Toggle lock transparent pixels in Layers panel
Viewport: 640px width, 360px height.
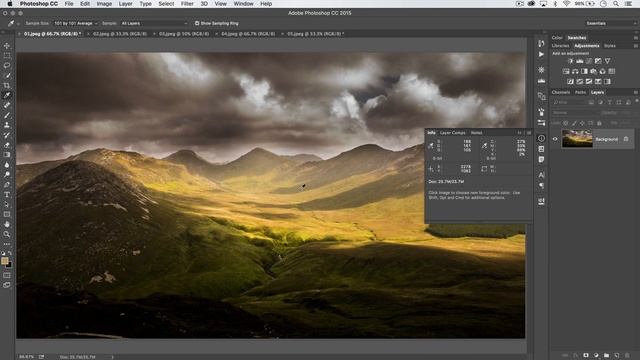pyautogui.click(x=566, y=123)
